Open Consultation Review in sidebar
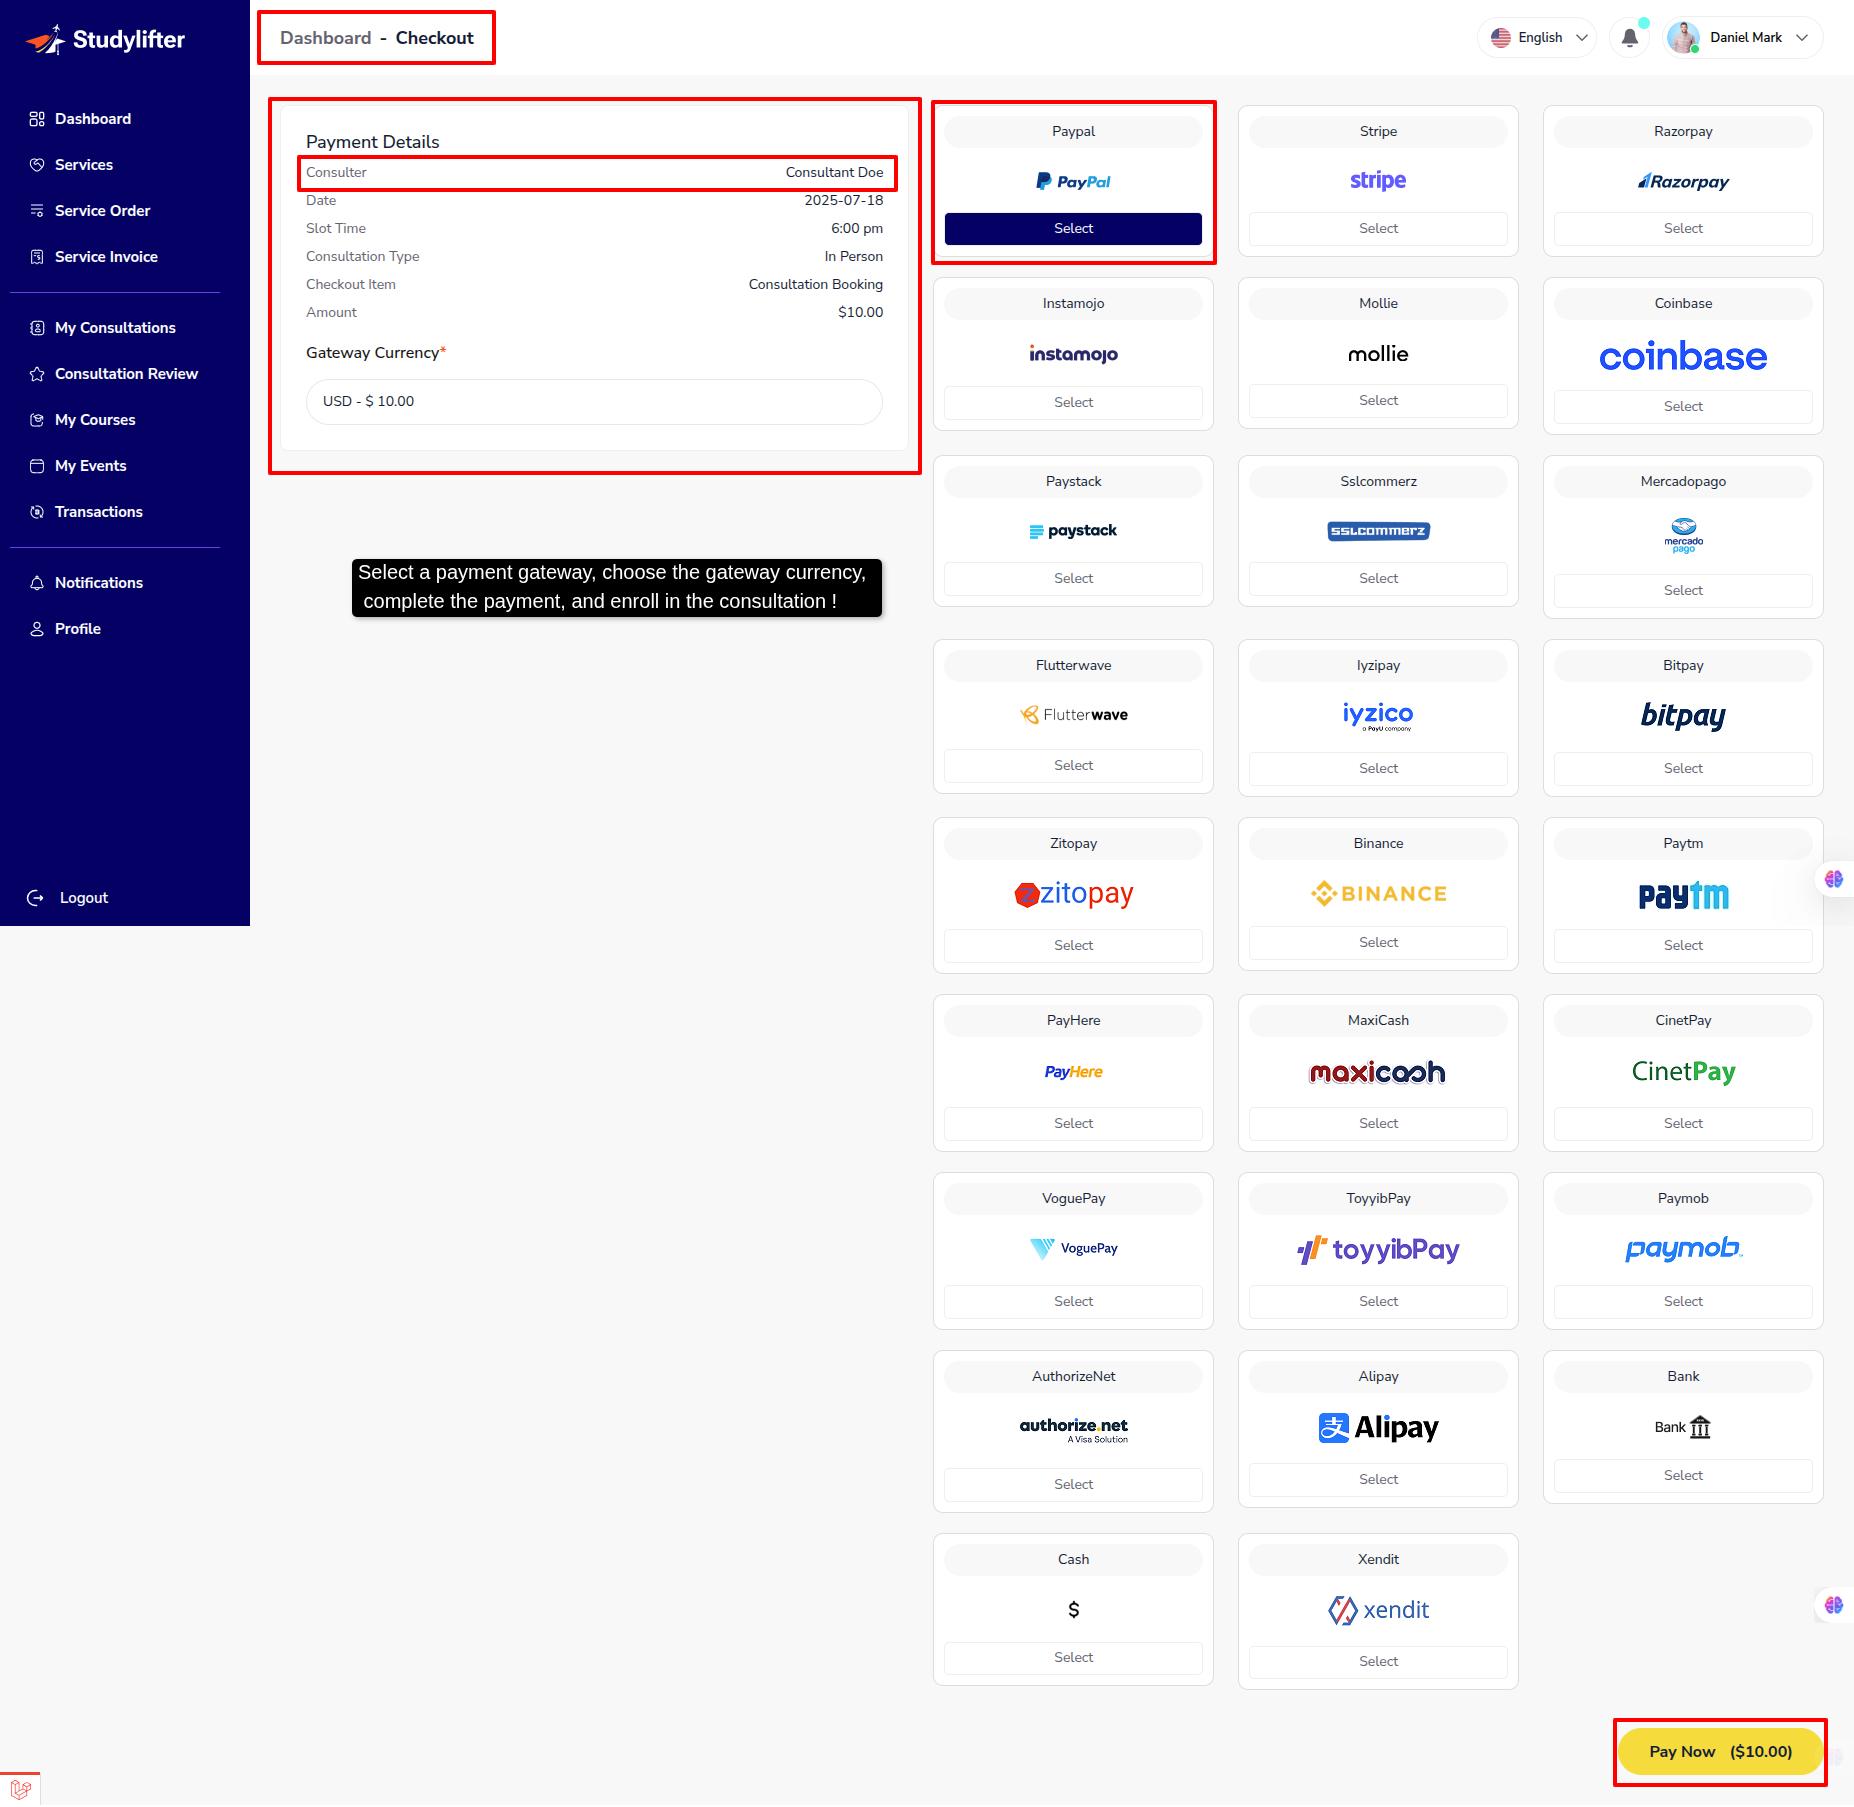 (x=126, y=374)
